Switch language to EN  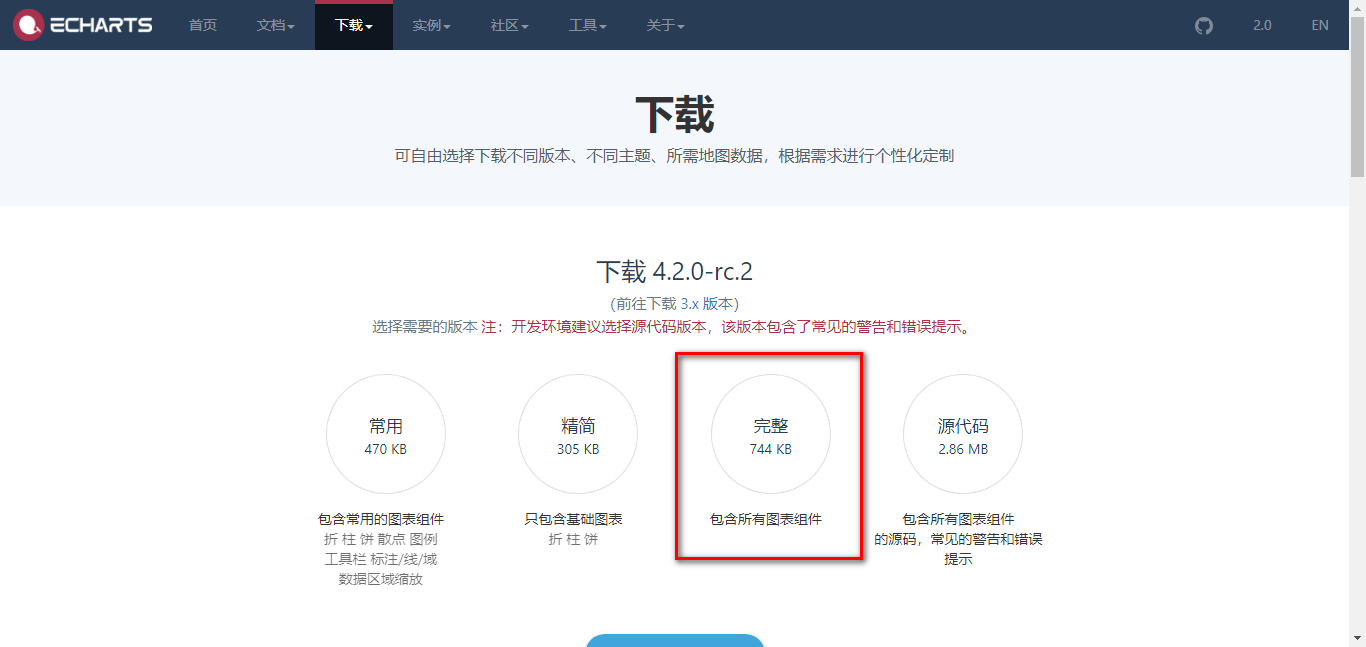point(1320,25)
